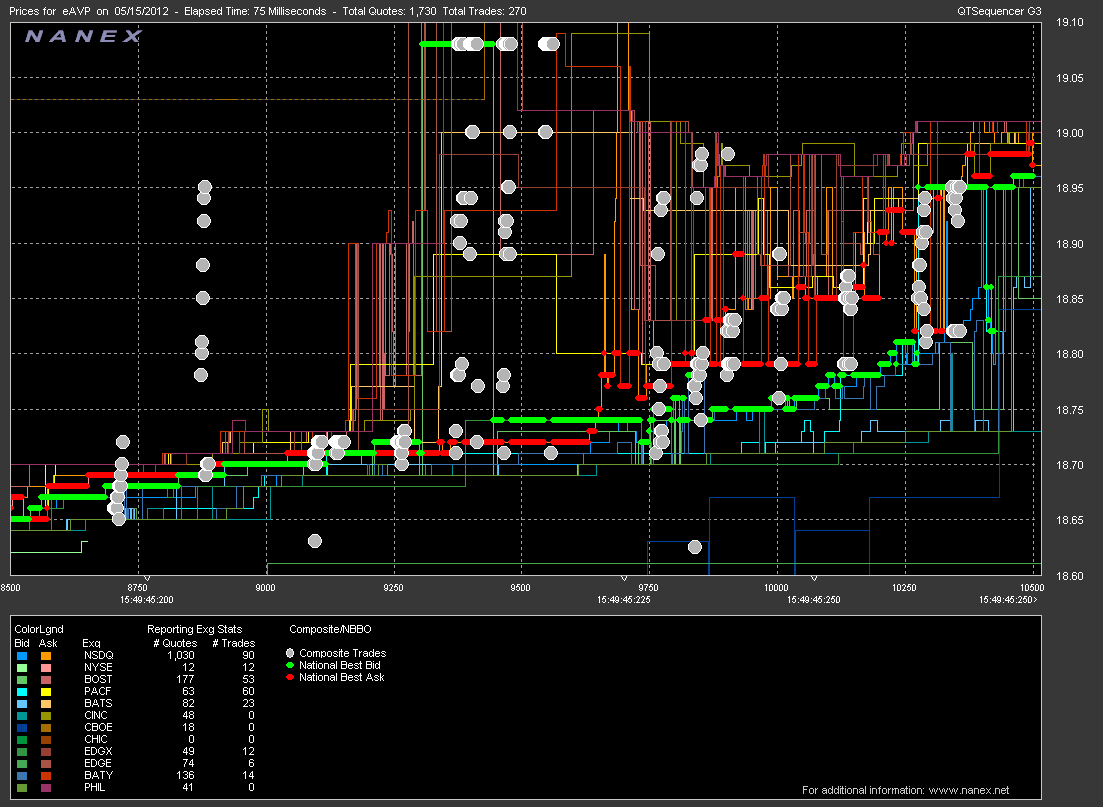Click the 19.10 price axis label
1103x807 pixels.
point(1070,23)
